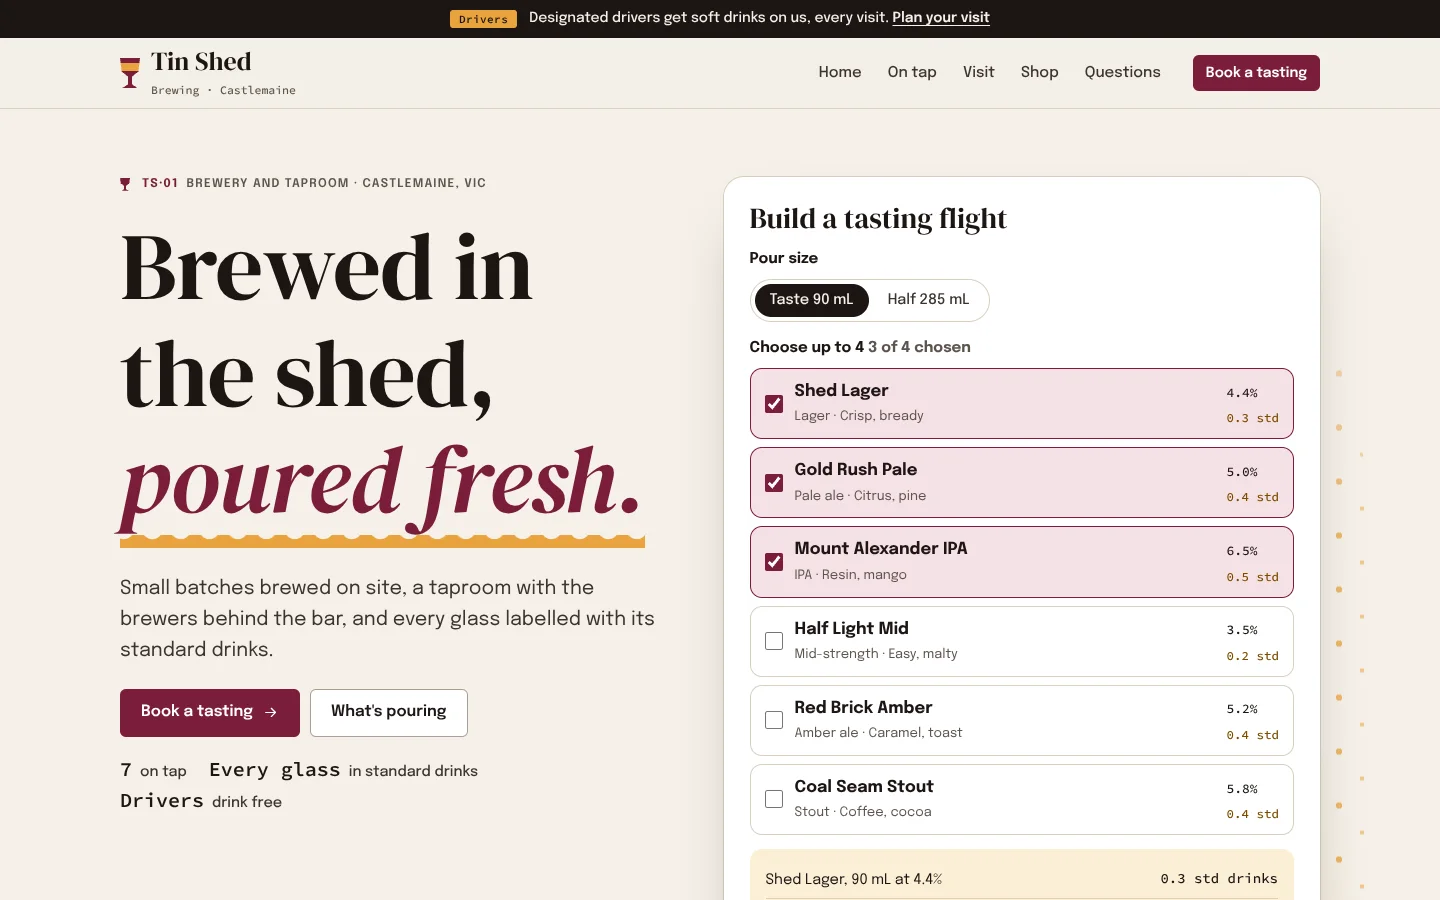The width and height of the screenshot is (1440, 900).
Task: Click the '0.3 std drinks' summary total
Action: (x=1219, y=879)
